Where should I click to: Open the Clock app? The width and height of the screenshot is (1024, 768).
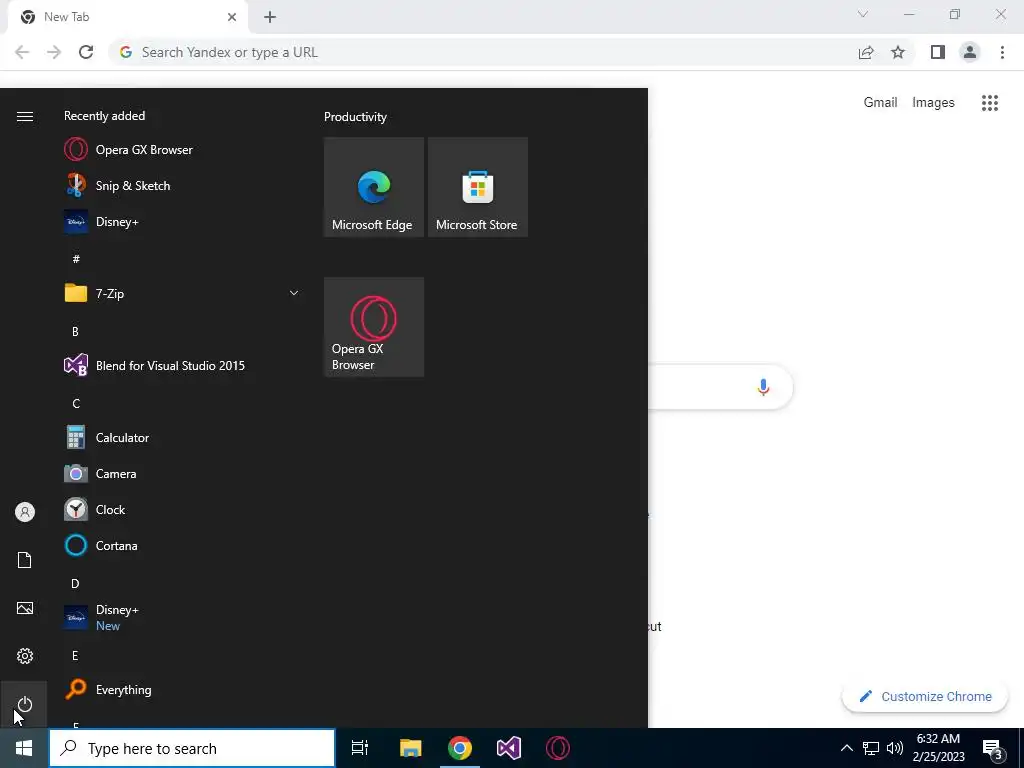click(180, 509)
